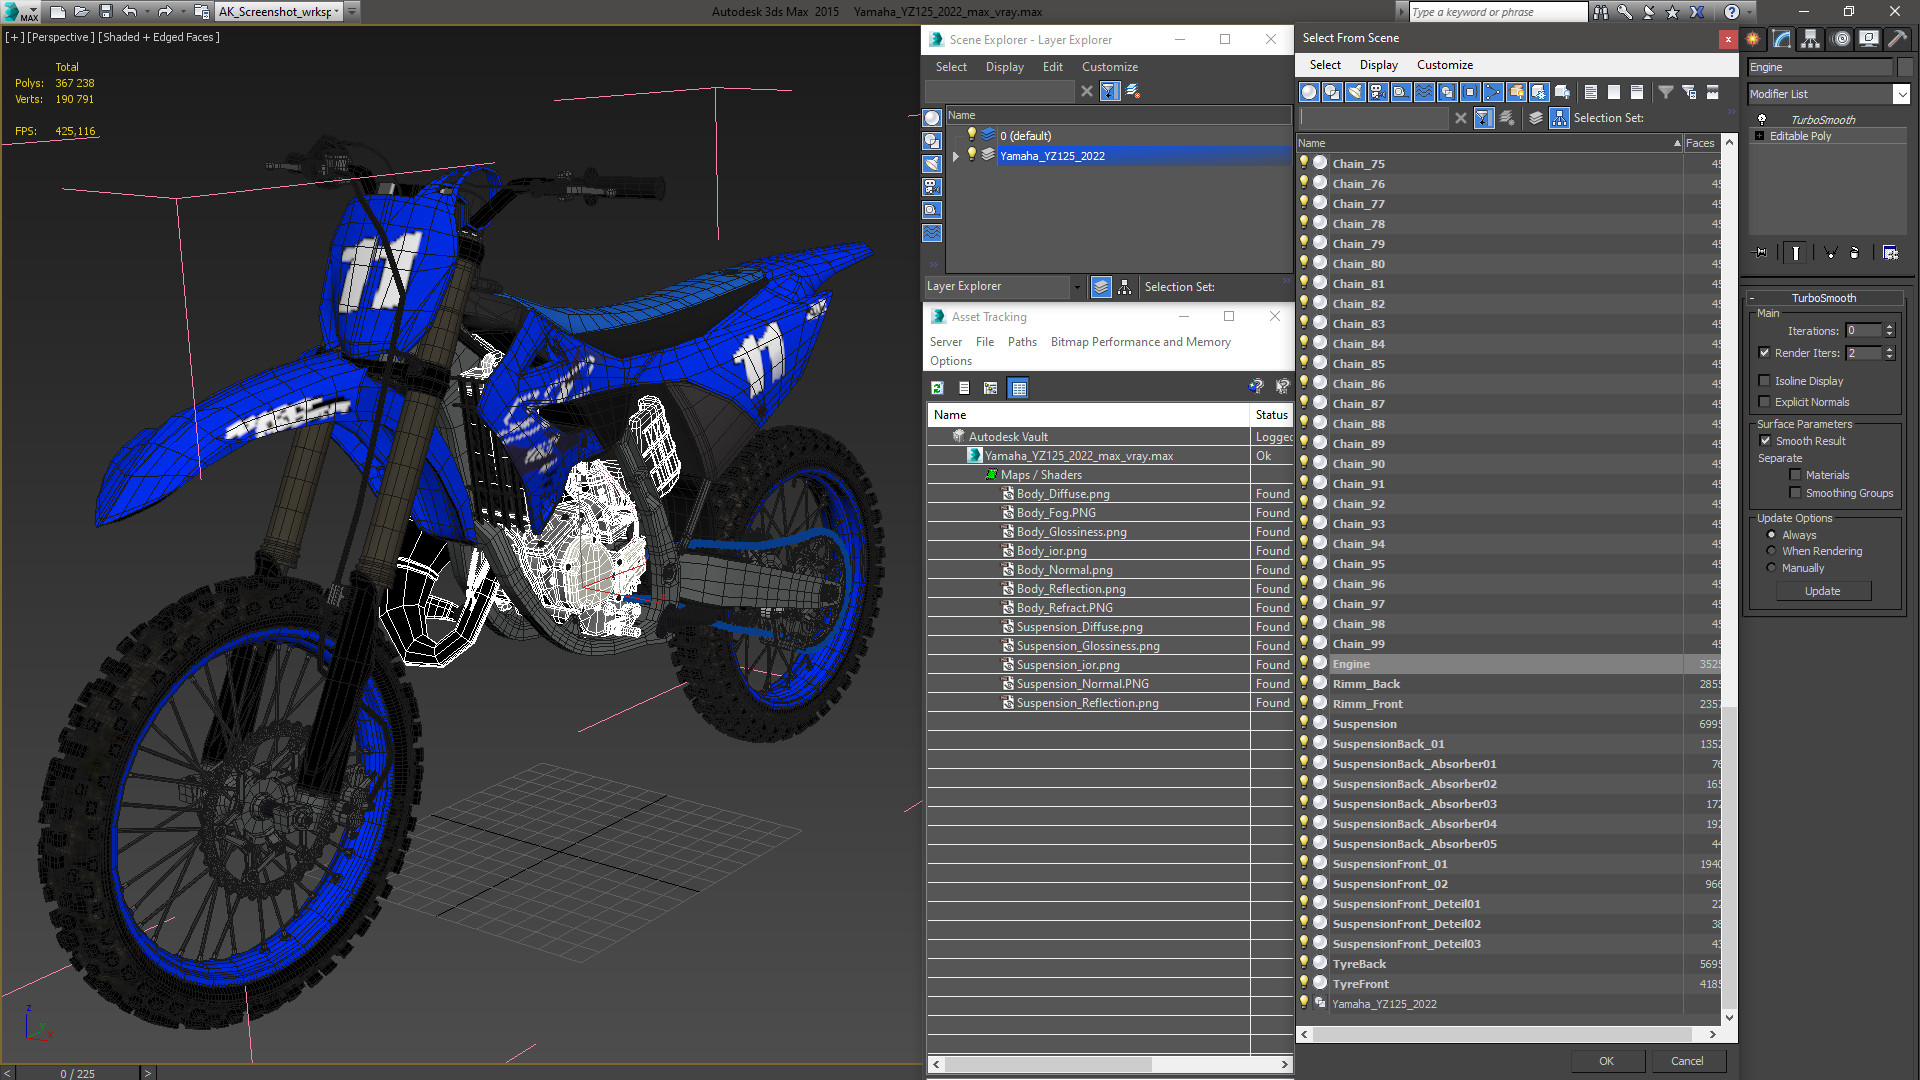Open the Redo history dropdown arrow
This screenshot has height=1080, width=1920.
click(x=183, y=12)
